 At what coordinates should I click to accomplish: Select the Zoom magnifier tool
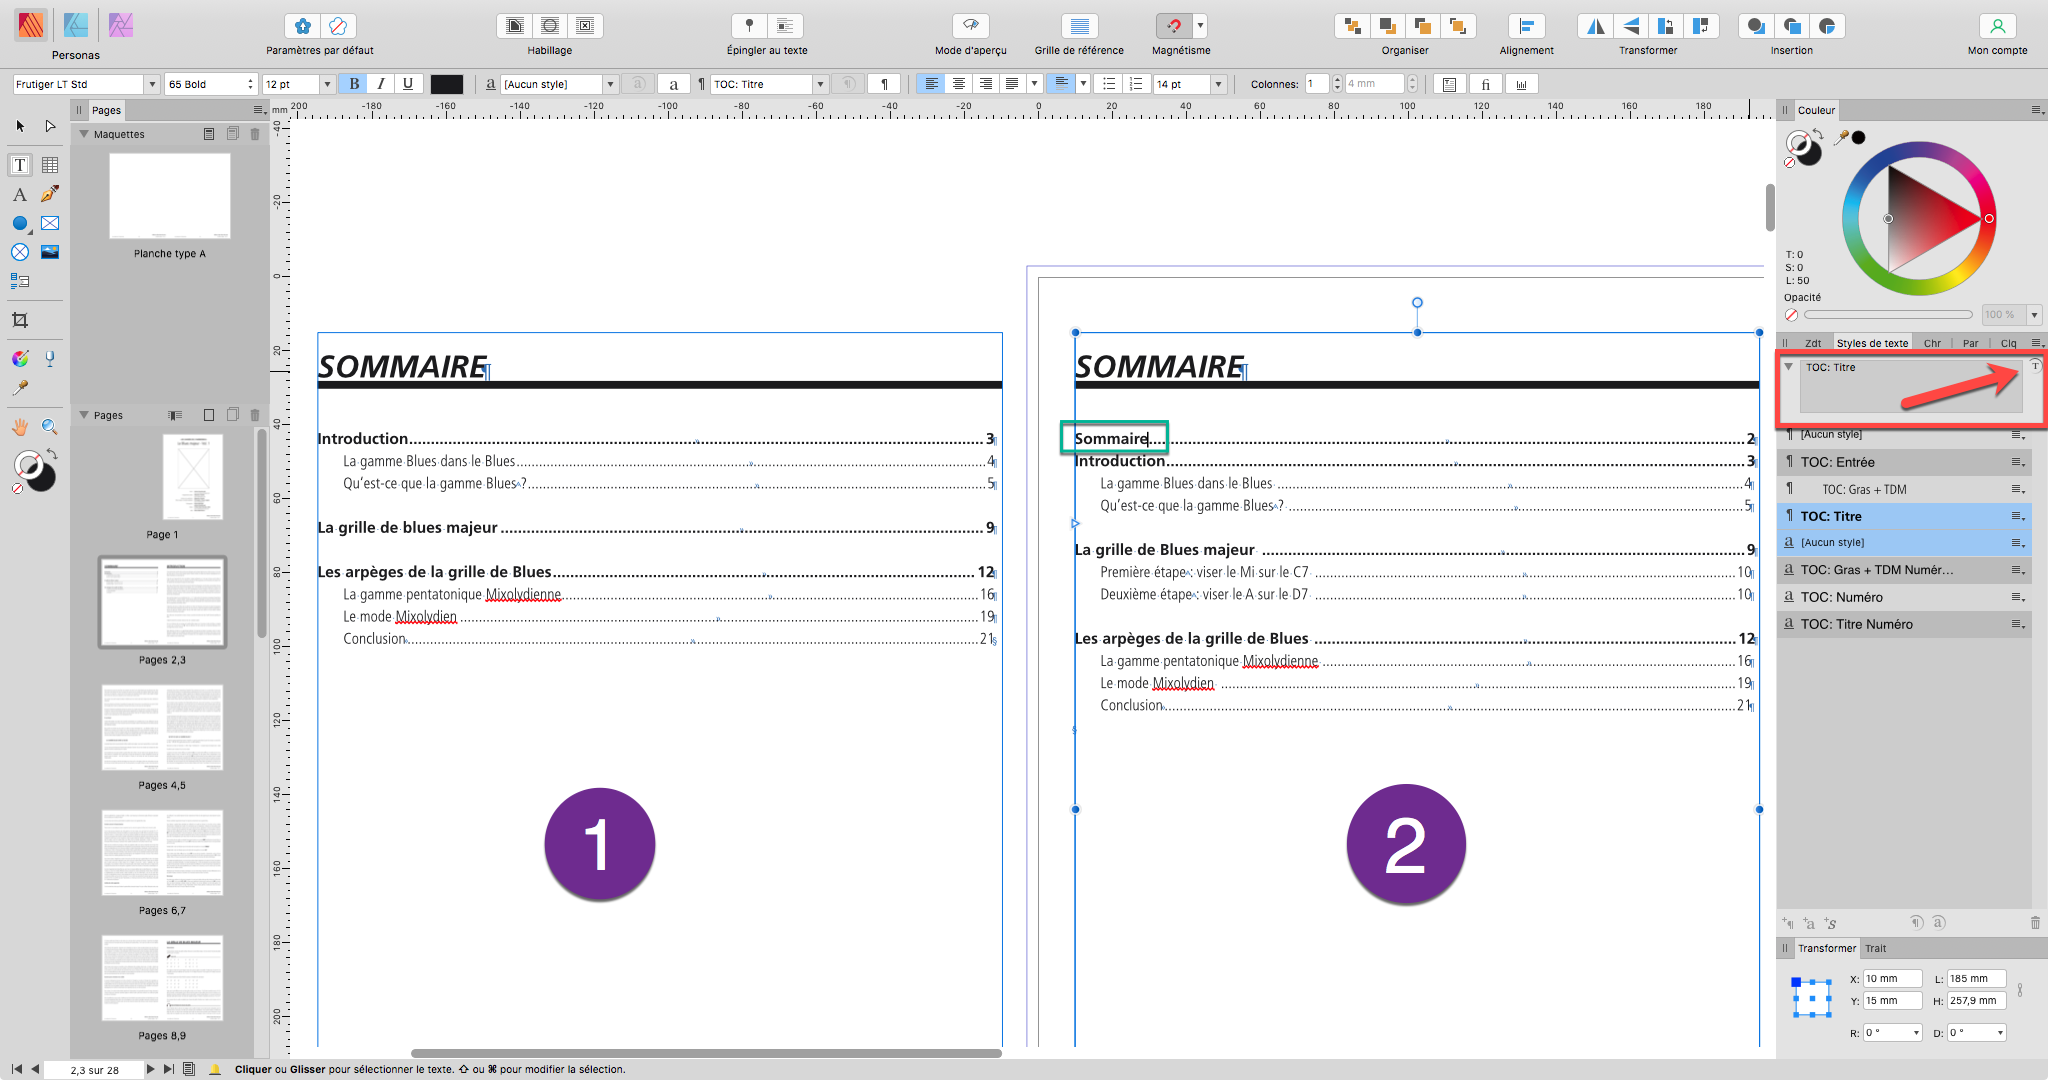pyautogui.click(x=49, y=427)
